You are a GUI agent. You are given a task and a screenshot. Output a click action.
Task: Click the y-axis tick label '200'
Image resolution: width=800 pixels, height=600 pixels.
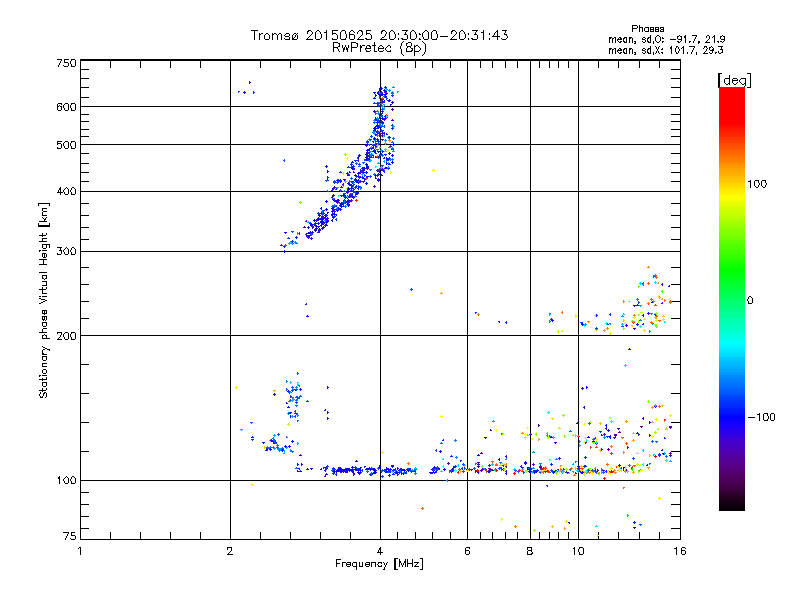[66, 336]
